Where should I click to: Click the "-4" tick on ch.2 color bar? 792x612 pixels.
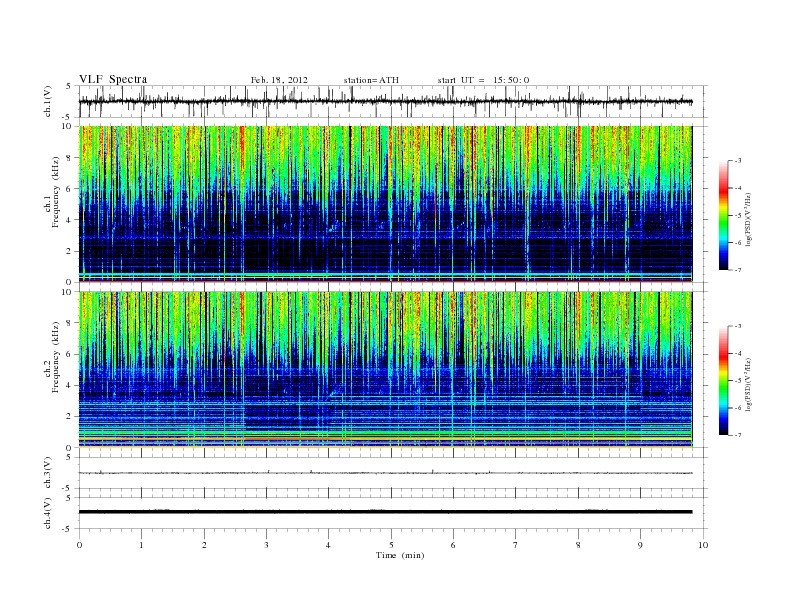pyautogui.click(x=738, y=353)
